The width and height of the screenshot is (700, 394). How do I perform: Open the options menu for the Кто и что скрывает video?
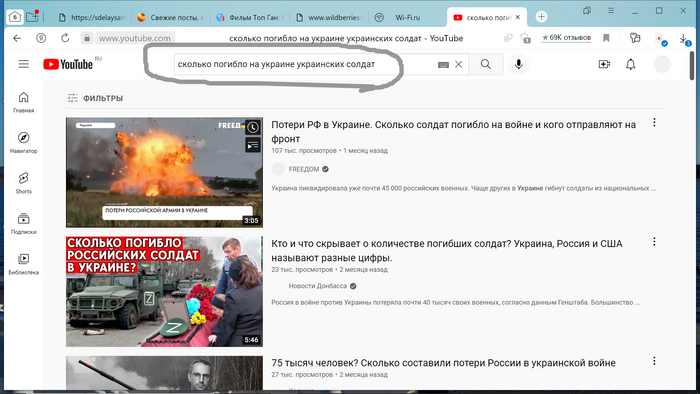click(x=654, y=241)
